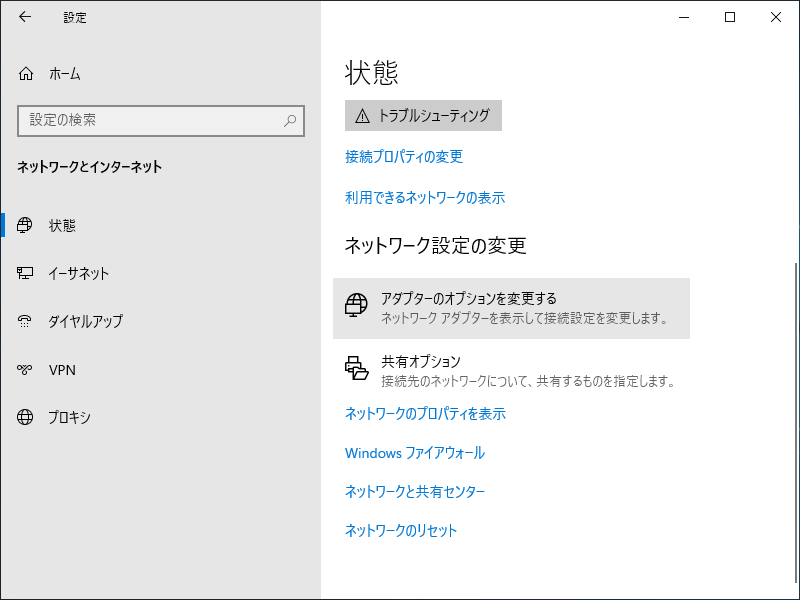Open 利用できるネットワークの表示 link
The image size is (800, 600).
425,197
